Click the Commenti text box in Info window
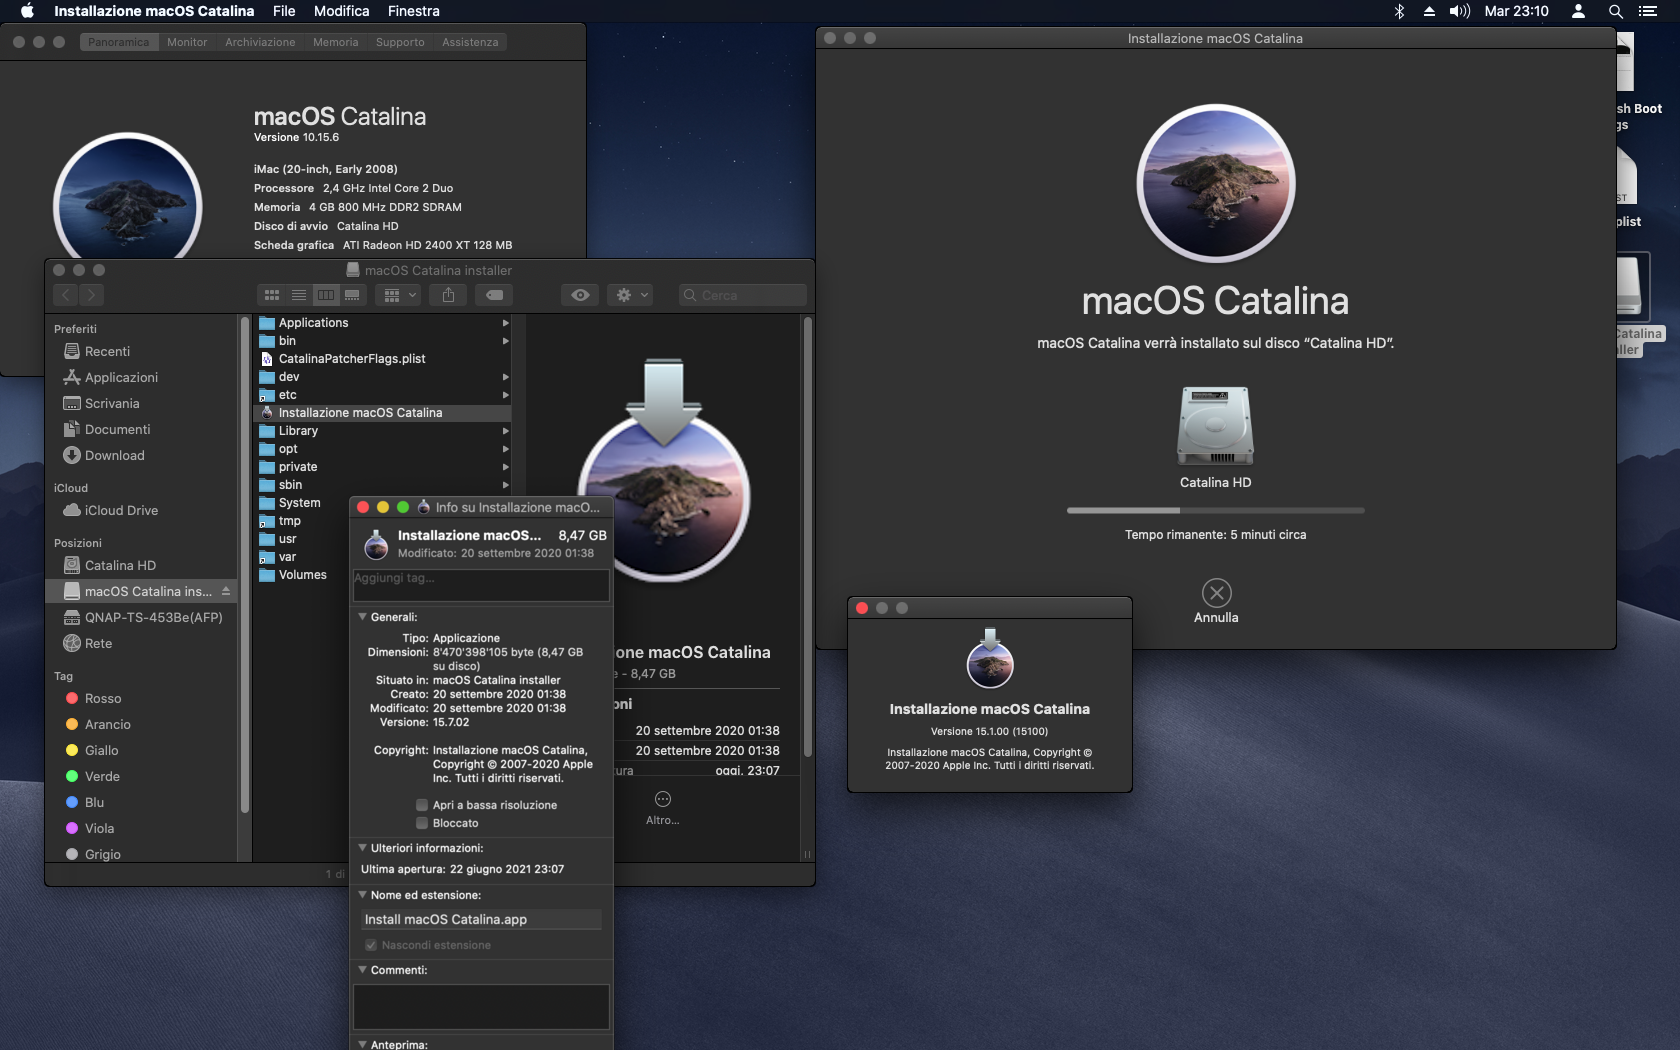1680x1050 pixels. coord(481,1007)
